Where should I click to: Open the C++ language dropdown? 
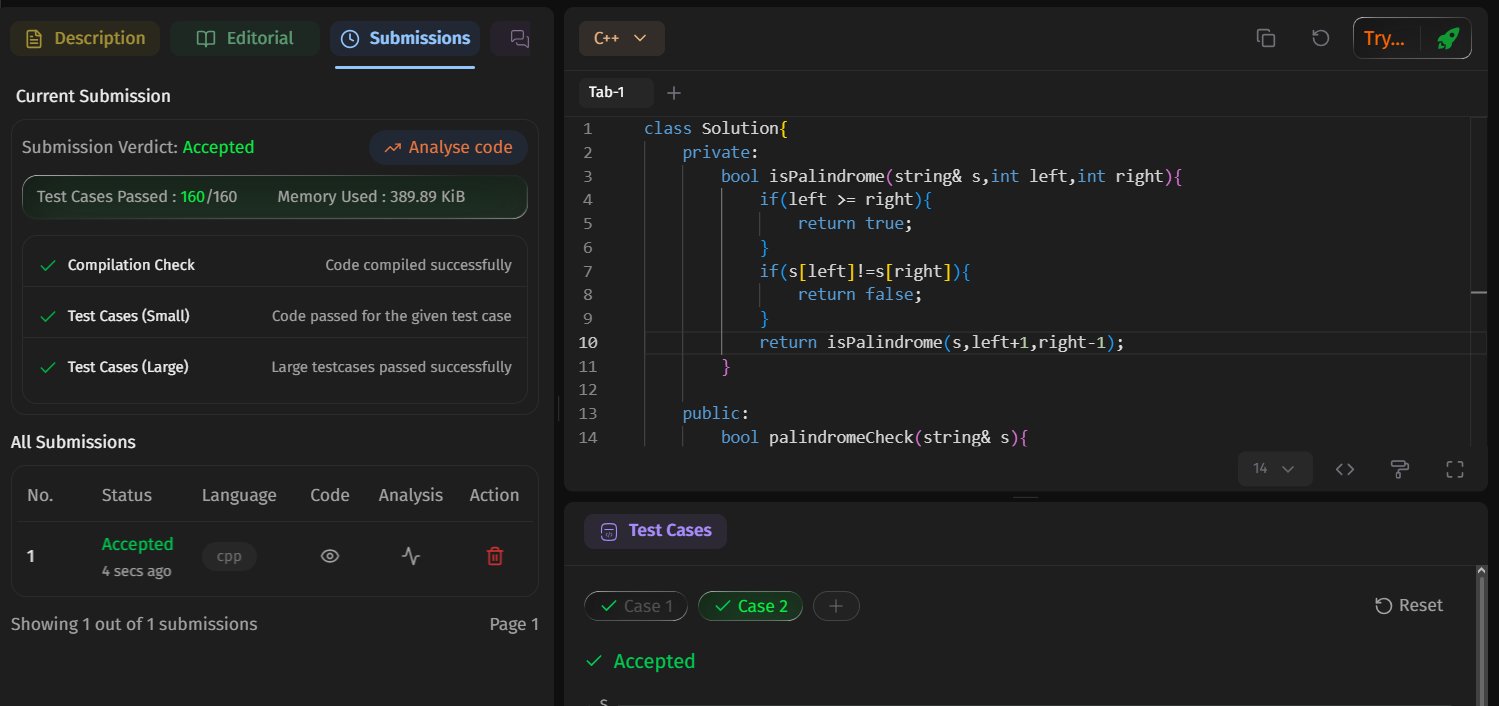coord(621,38)
